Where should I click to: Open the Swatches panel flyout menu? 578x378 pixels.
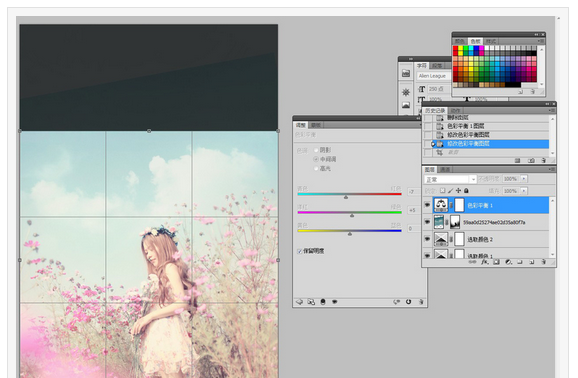(541, 41)
